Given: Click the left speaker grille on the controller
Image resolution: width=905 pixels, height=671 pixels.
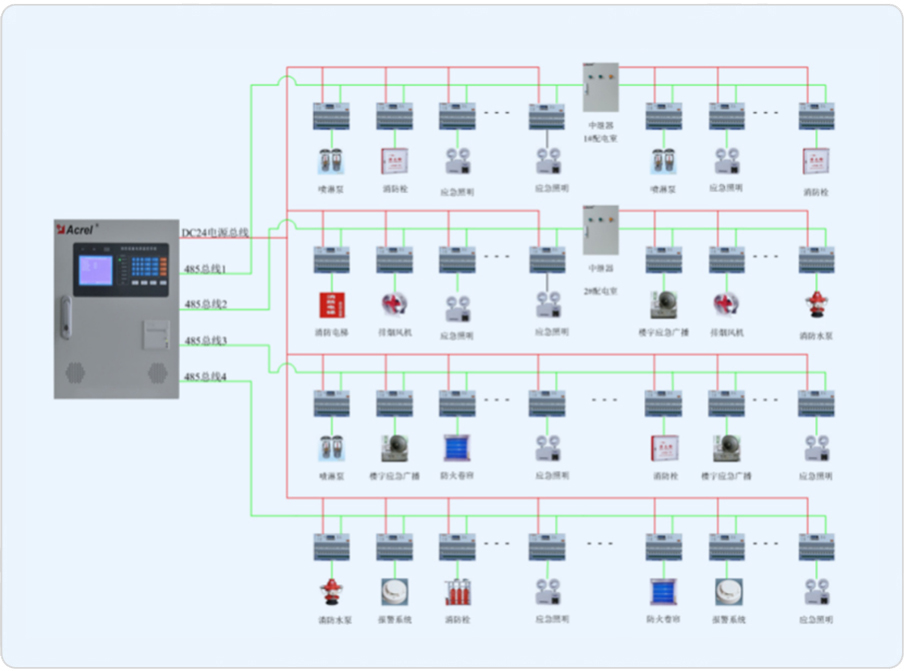Looking at the screenshot, I should [74, 372].
